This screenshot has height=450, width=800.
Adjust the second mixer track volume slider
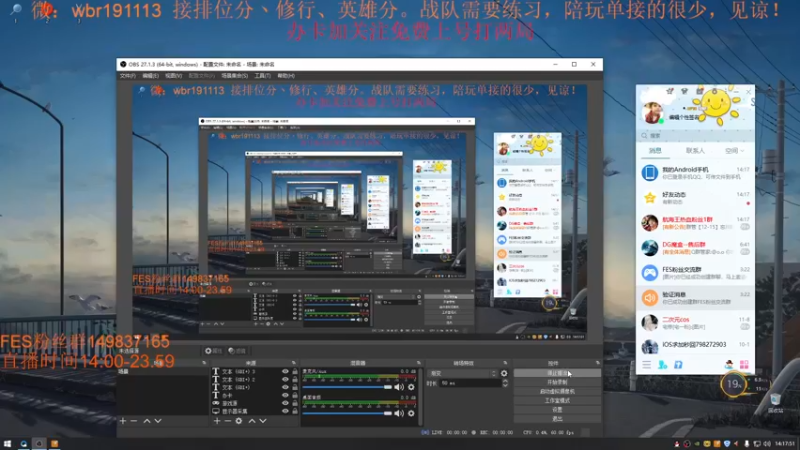pyautogui.click(x=347, y=413)
